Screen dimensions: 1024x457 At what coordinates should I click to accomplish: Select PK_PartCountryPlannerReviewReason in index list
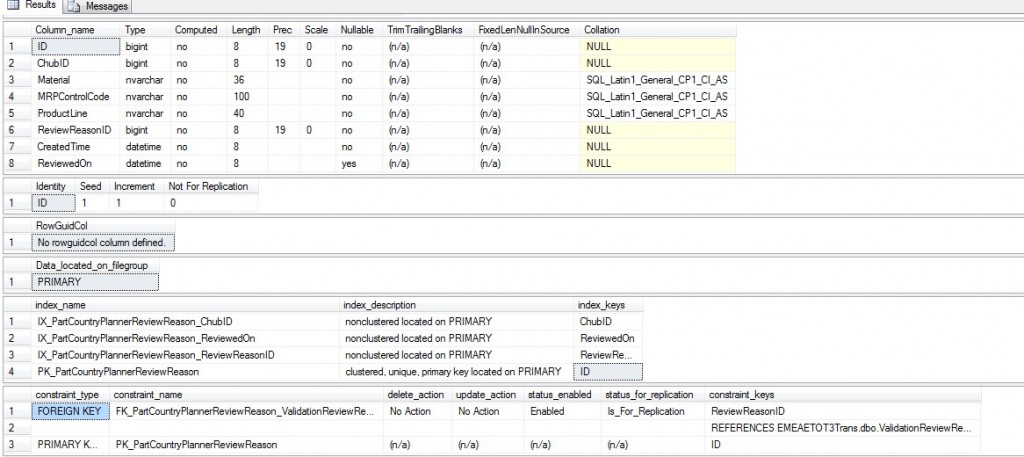[x=186, y=371]
